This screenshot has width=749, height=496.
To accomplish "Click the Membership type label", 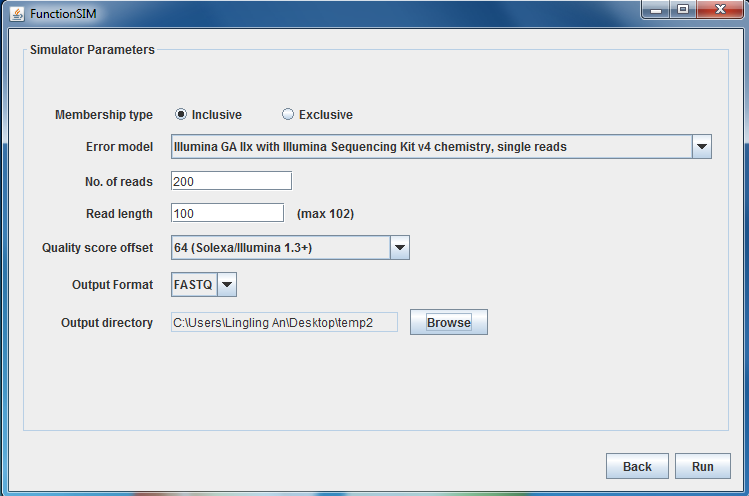I will (104, 115).
